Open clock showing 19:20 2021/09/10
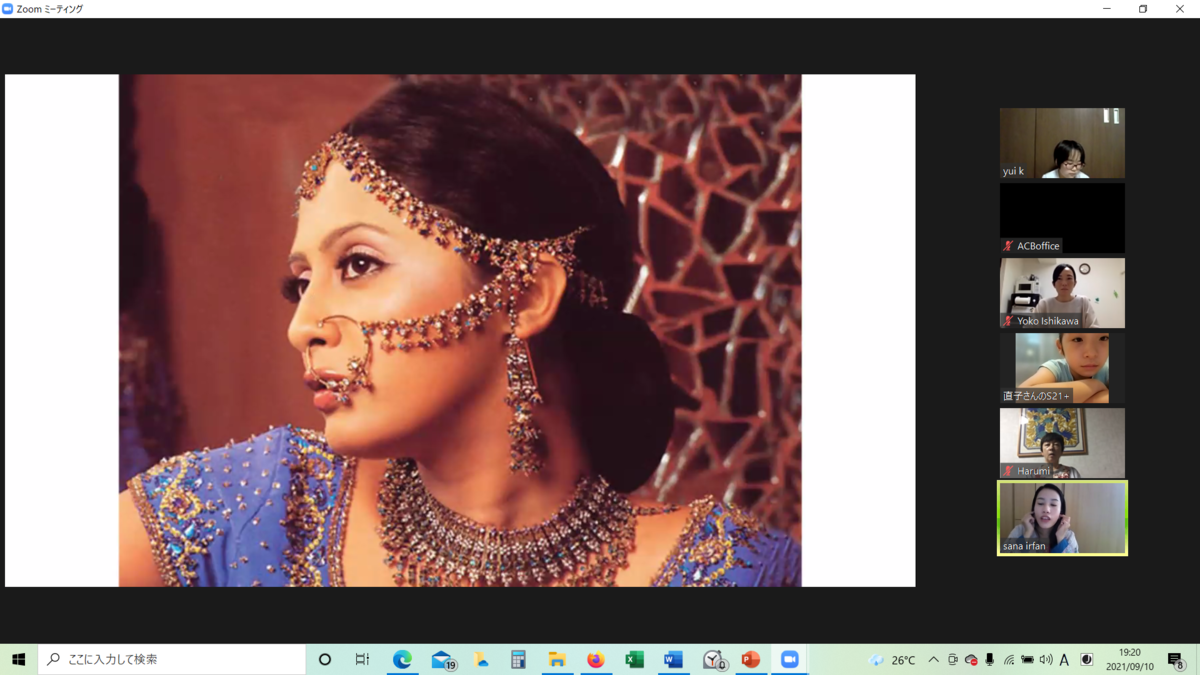 [1129, 660]
